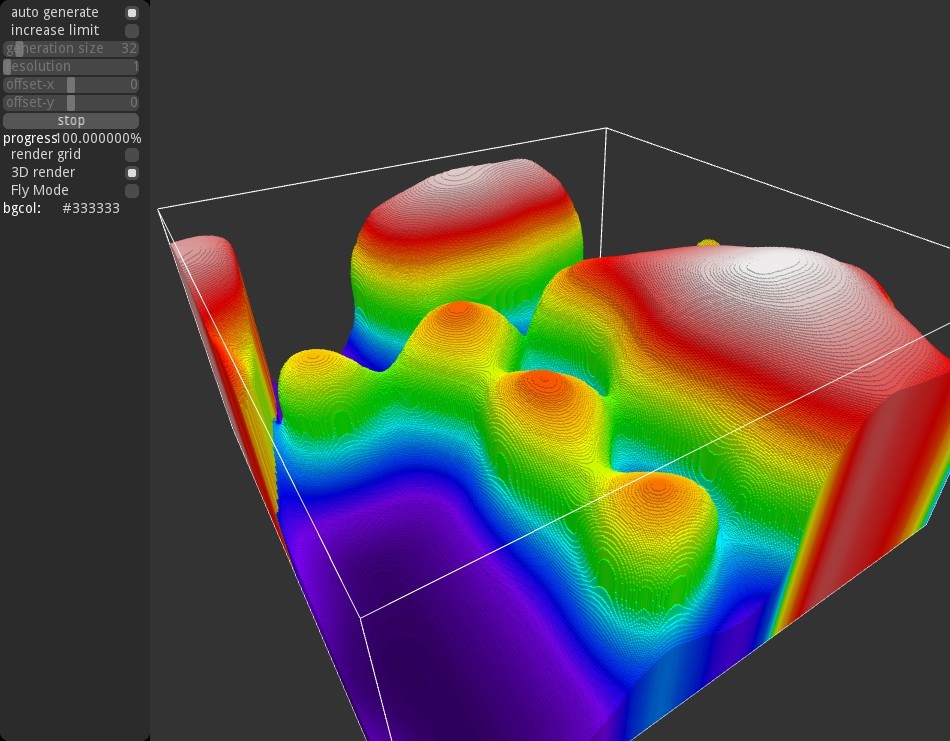Image resolution: width=950 pixels, height=741 pixels.
Task: Turn on the render grid checkbox
Action: tap(131, 155)
